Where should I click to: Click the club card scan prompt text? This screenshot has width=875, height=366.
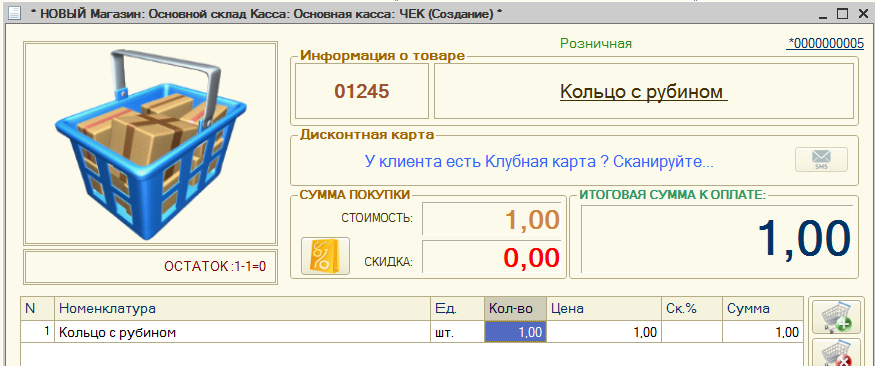(539, 162)
